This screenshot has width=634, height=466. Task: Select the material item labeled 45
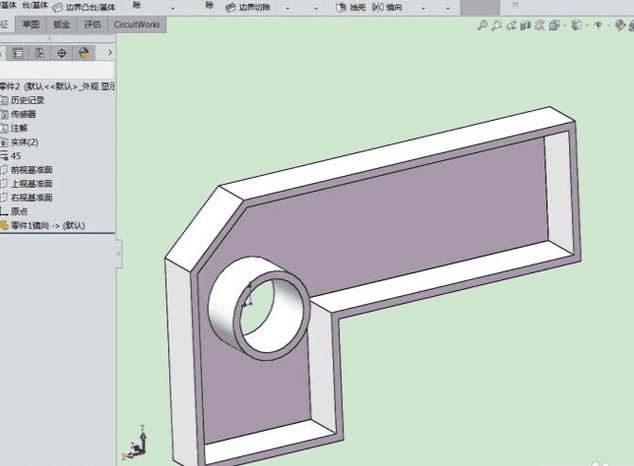11,156
